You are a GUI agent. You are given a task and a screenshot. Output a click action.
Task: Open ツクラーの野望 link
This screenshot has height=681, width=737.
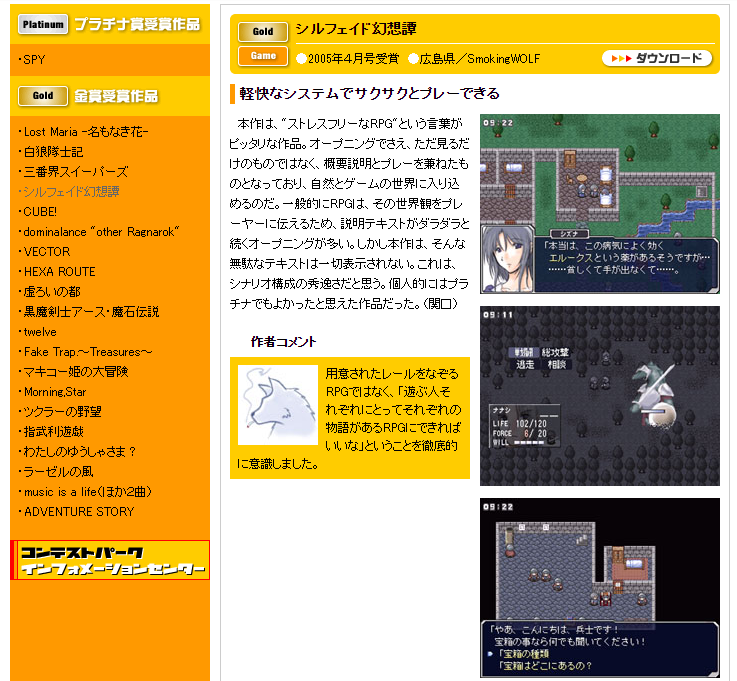tap(63, 412)
